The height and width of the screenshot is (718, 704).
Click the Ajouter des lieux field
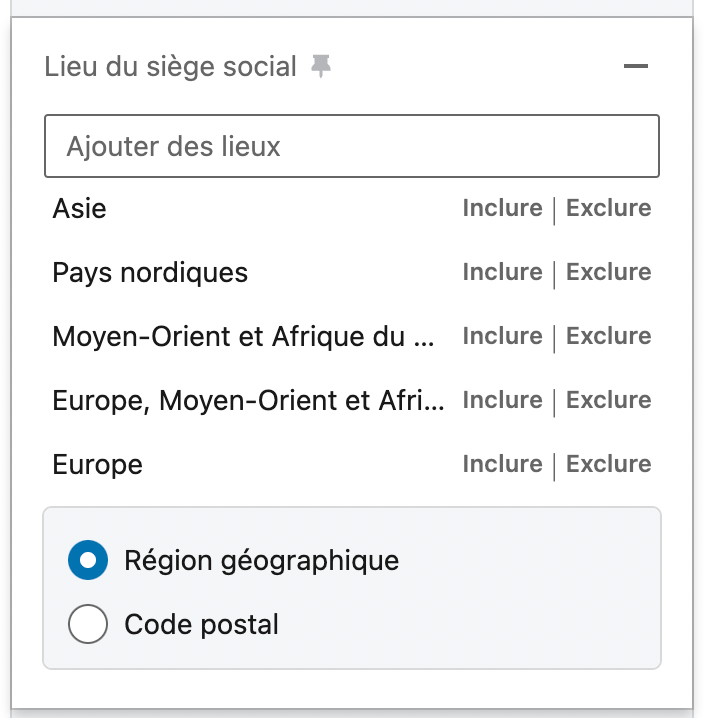[351, 147]
